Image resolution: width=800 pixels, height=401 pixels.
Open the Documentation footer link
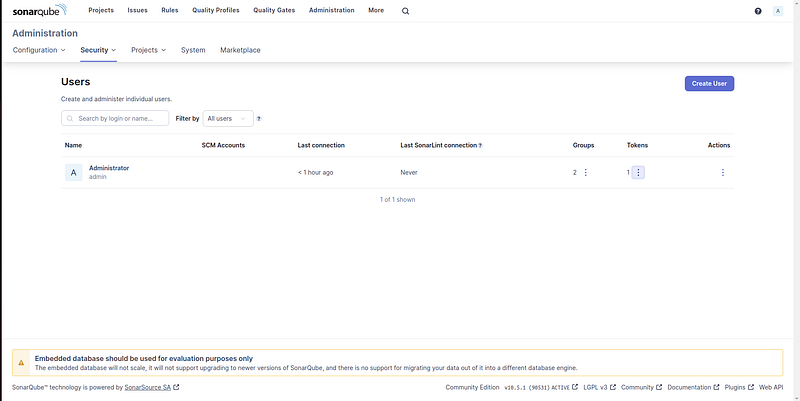(693, 387)
